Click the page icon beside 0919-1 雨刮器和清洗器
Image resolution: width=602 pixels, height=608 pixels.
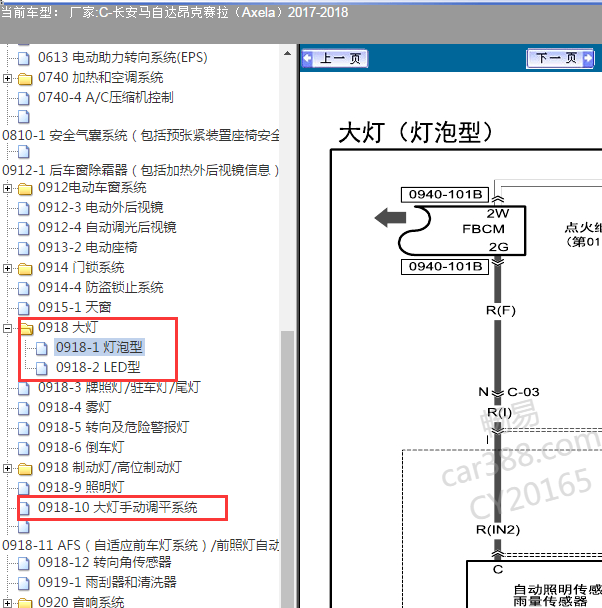[24, 583]
